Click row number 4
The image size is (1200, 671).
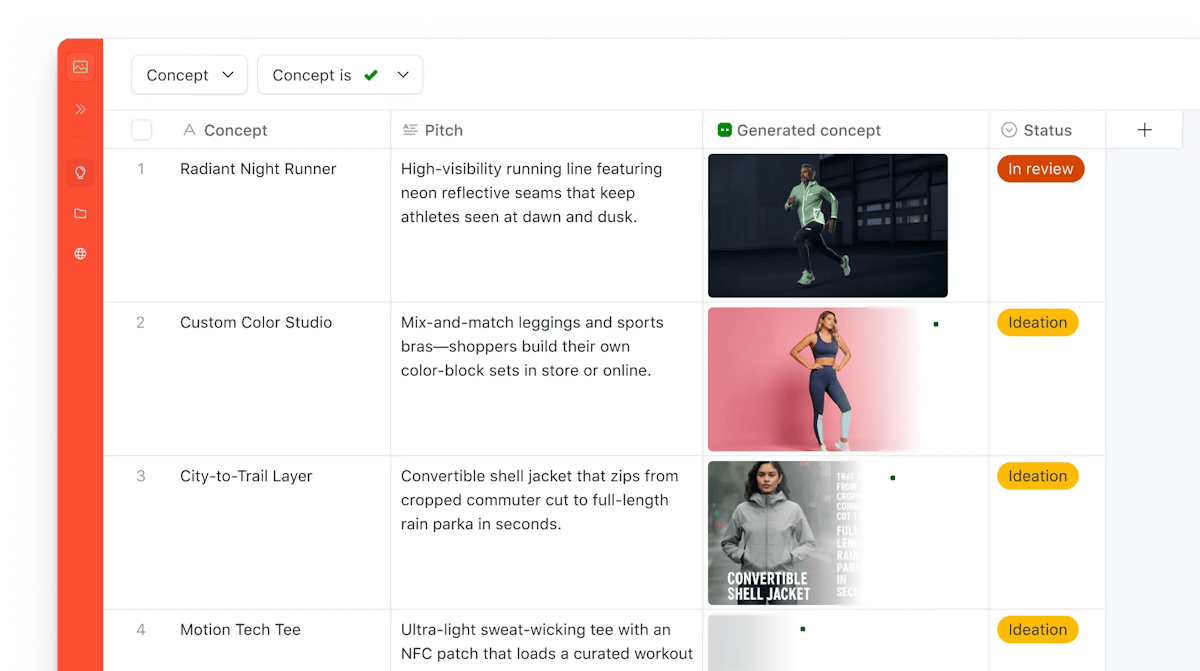(x=141, y=630)
